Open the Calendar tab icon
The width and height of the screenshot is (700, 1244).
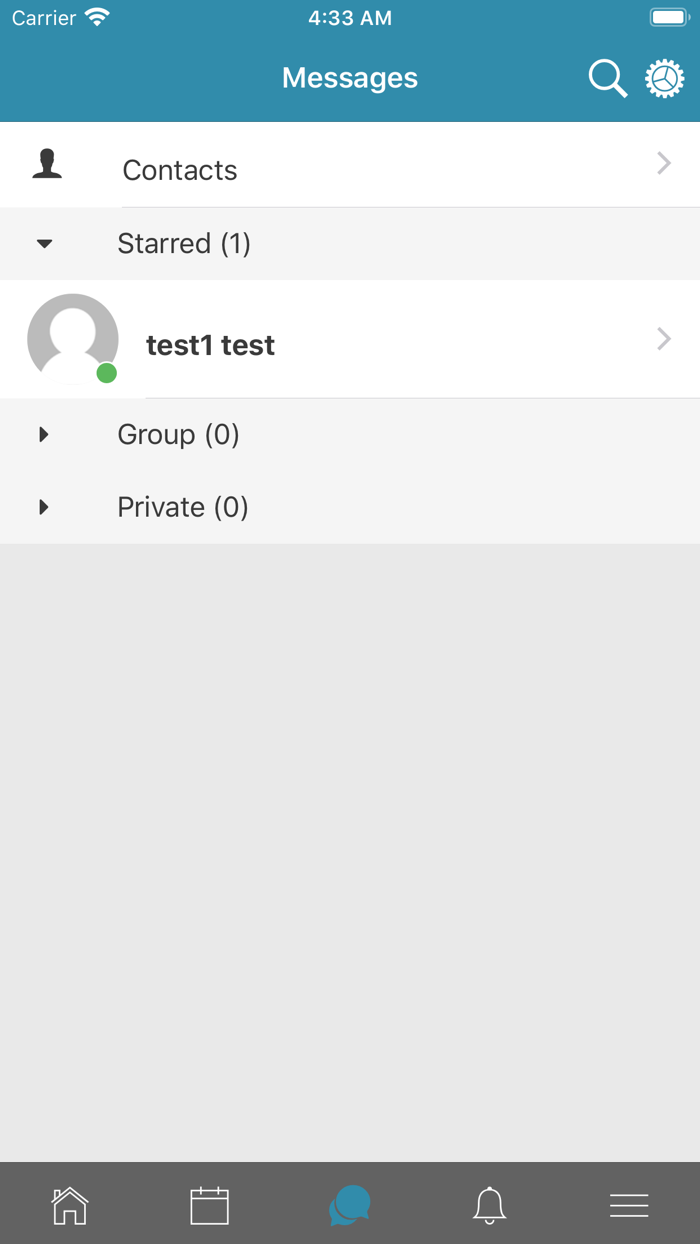coord(209,1206)
